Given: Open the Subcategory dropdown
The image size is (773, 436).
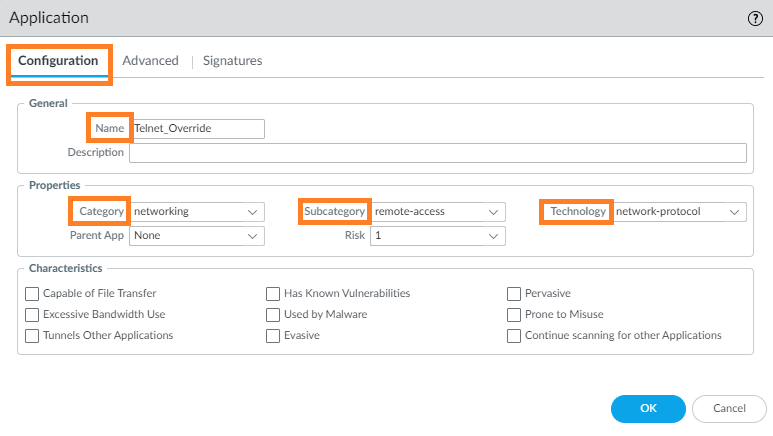Looking at the screenshot, I should (438, 212).
